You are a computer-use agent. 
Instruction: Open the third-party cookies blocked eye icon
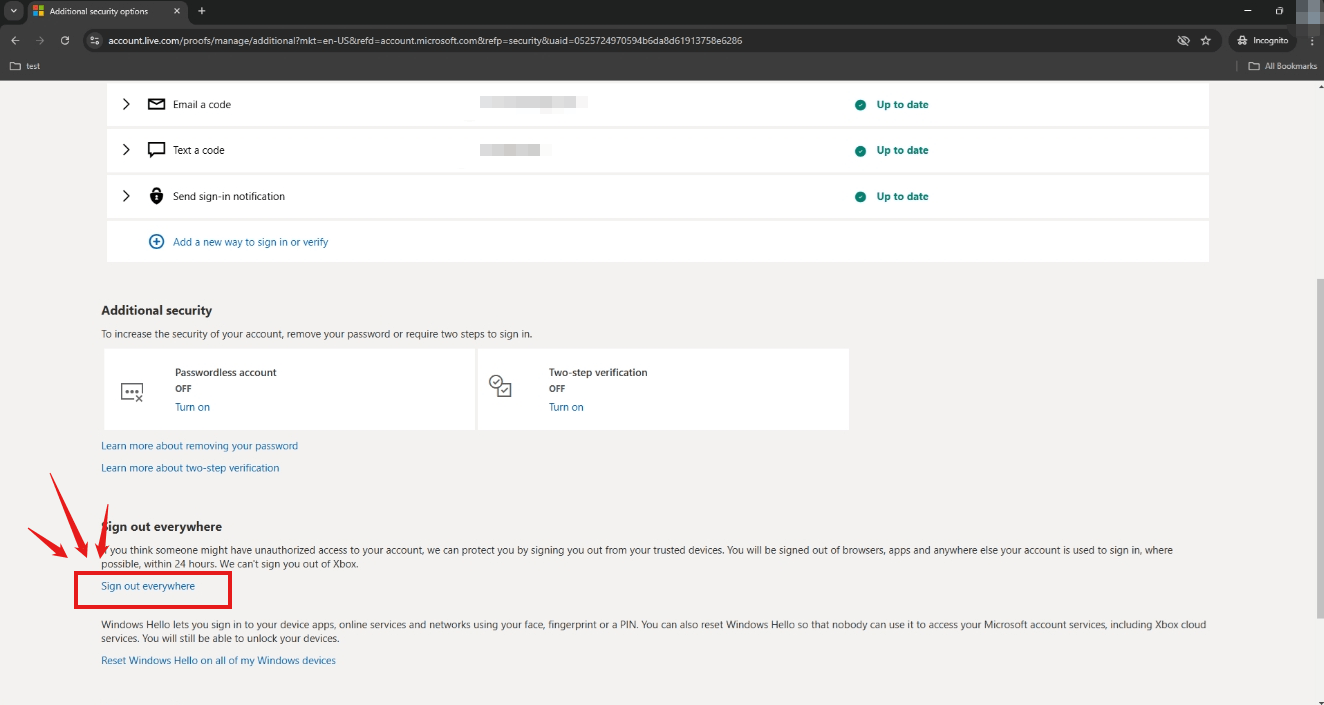point(1183,41)
